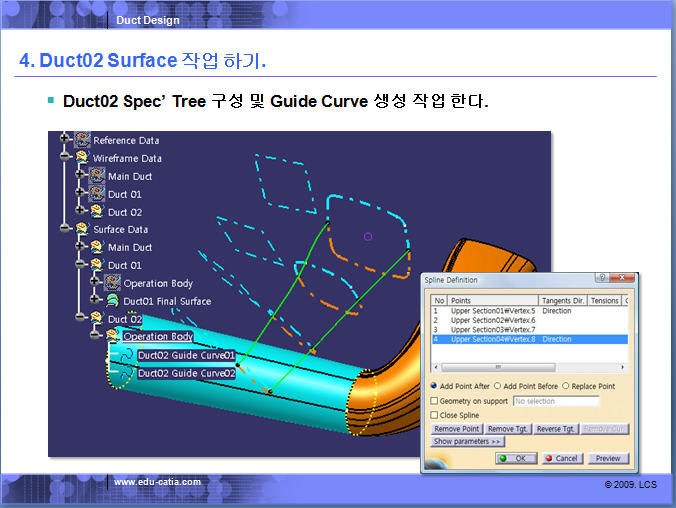Click the Surface Data set icon
Viewport: 676px width, 508px height.
point(82,229)
